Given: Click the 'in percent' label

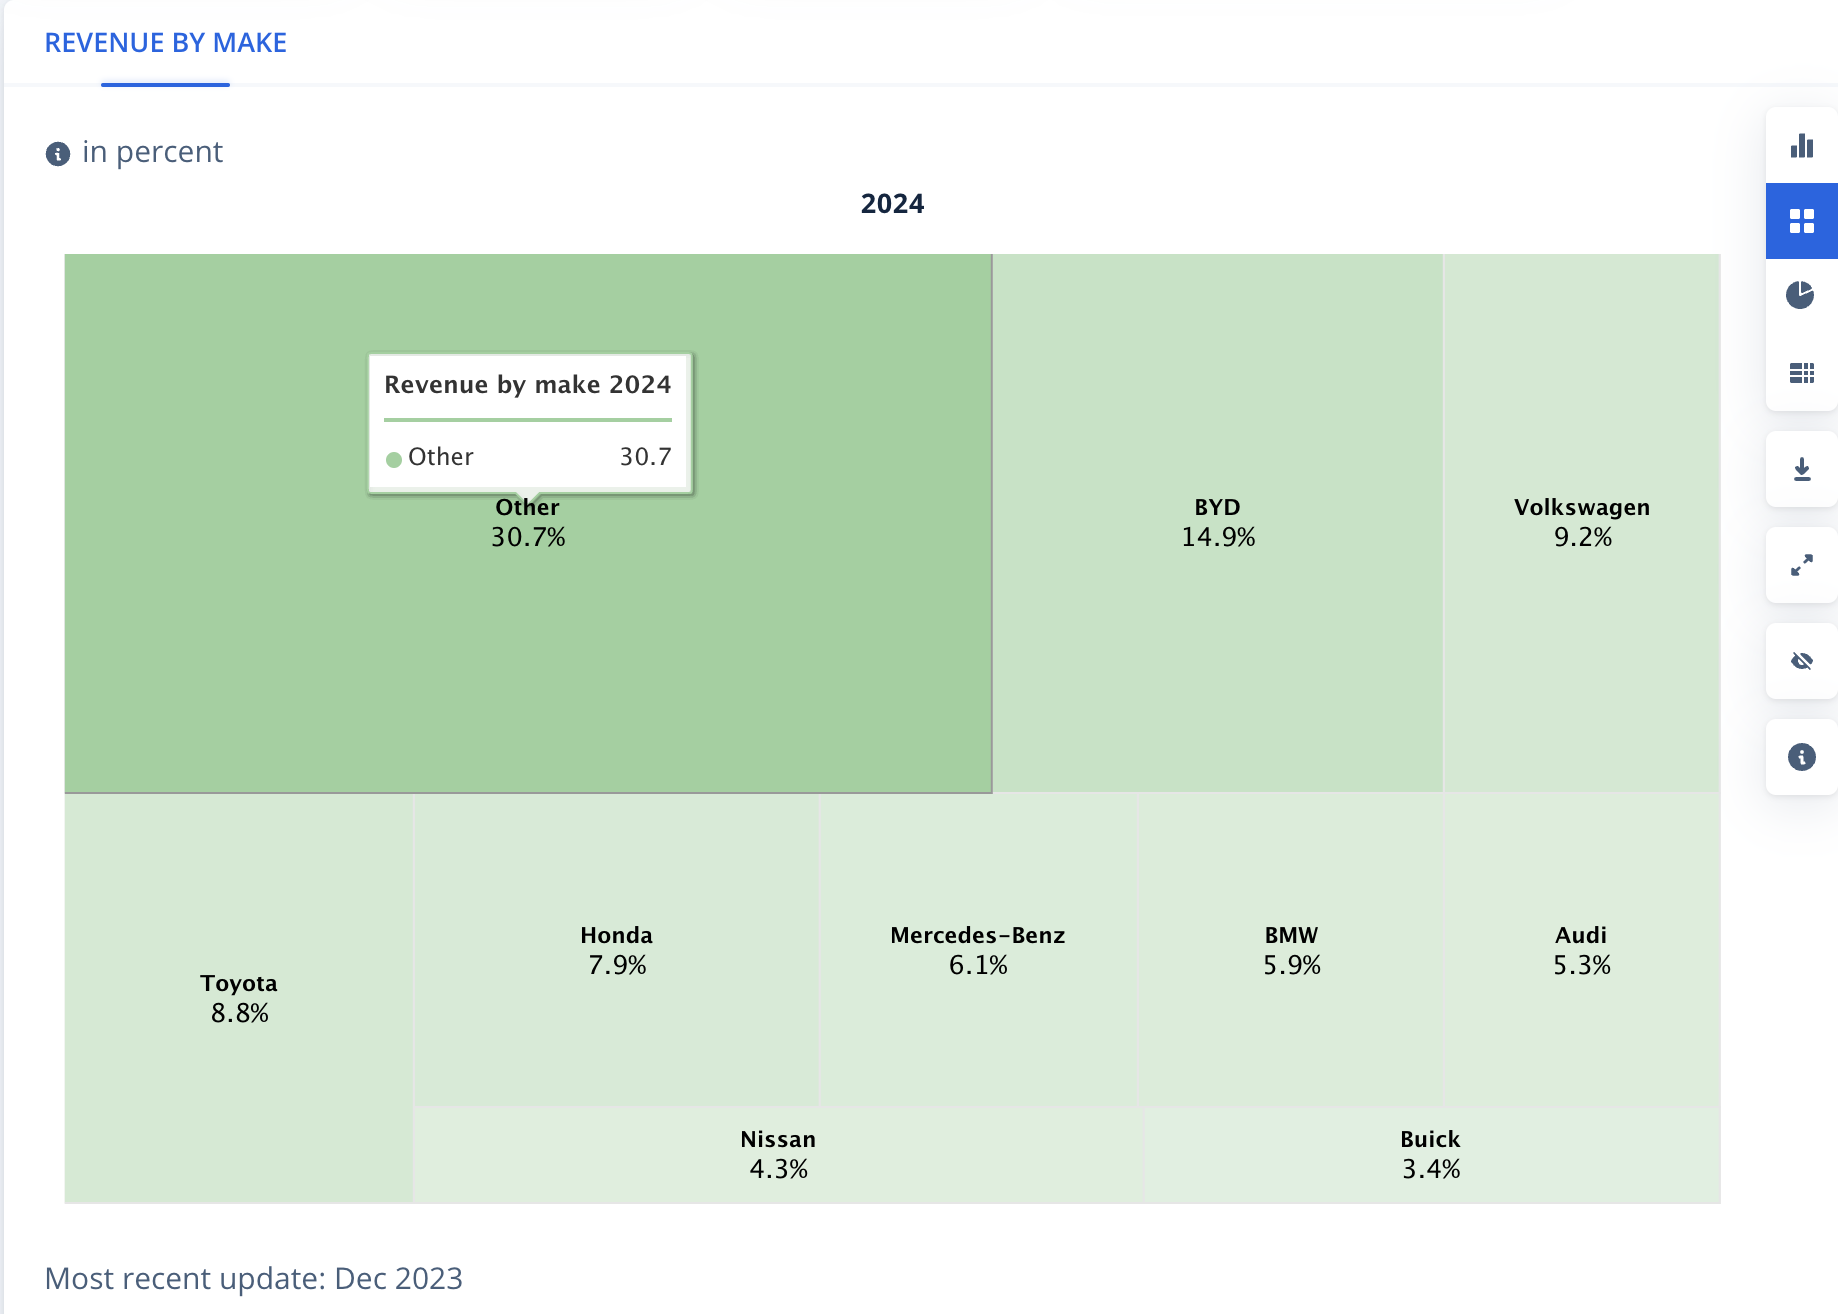Looking at the screenshot, I should [x=152, y=152].
